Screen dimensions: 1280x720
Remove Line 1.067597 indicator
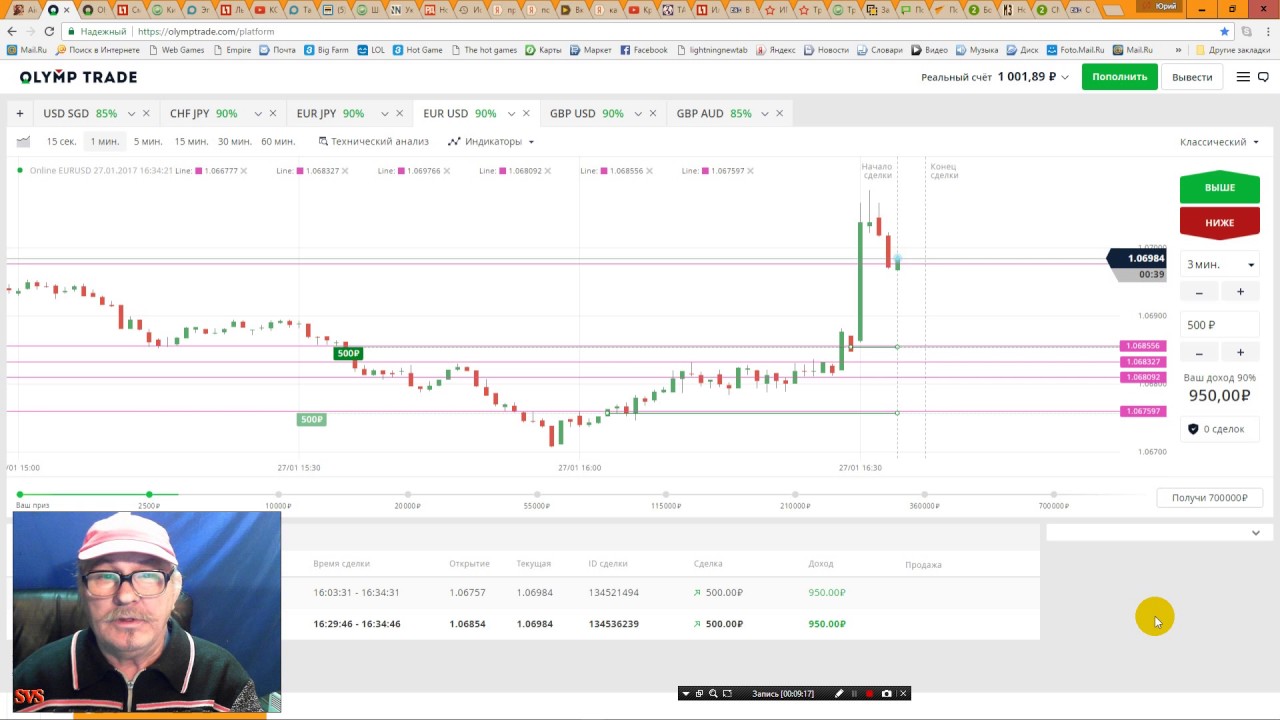coord(751,171)
